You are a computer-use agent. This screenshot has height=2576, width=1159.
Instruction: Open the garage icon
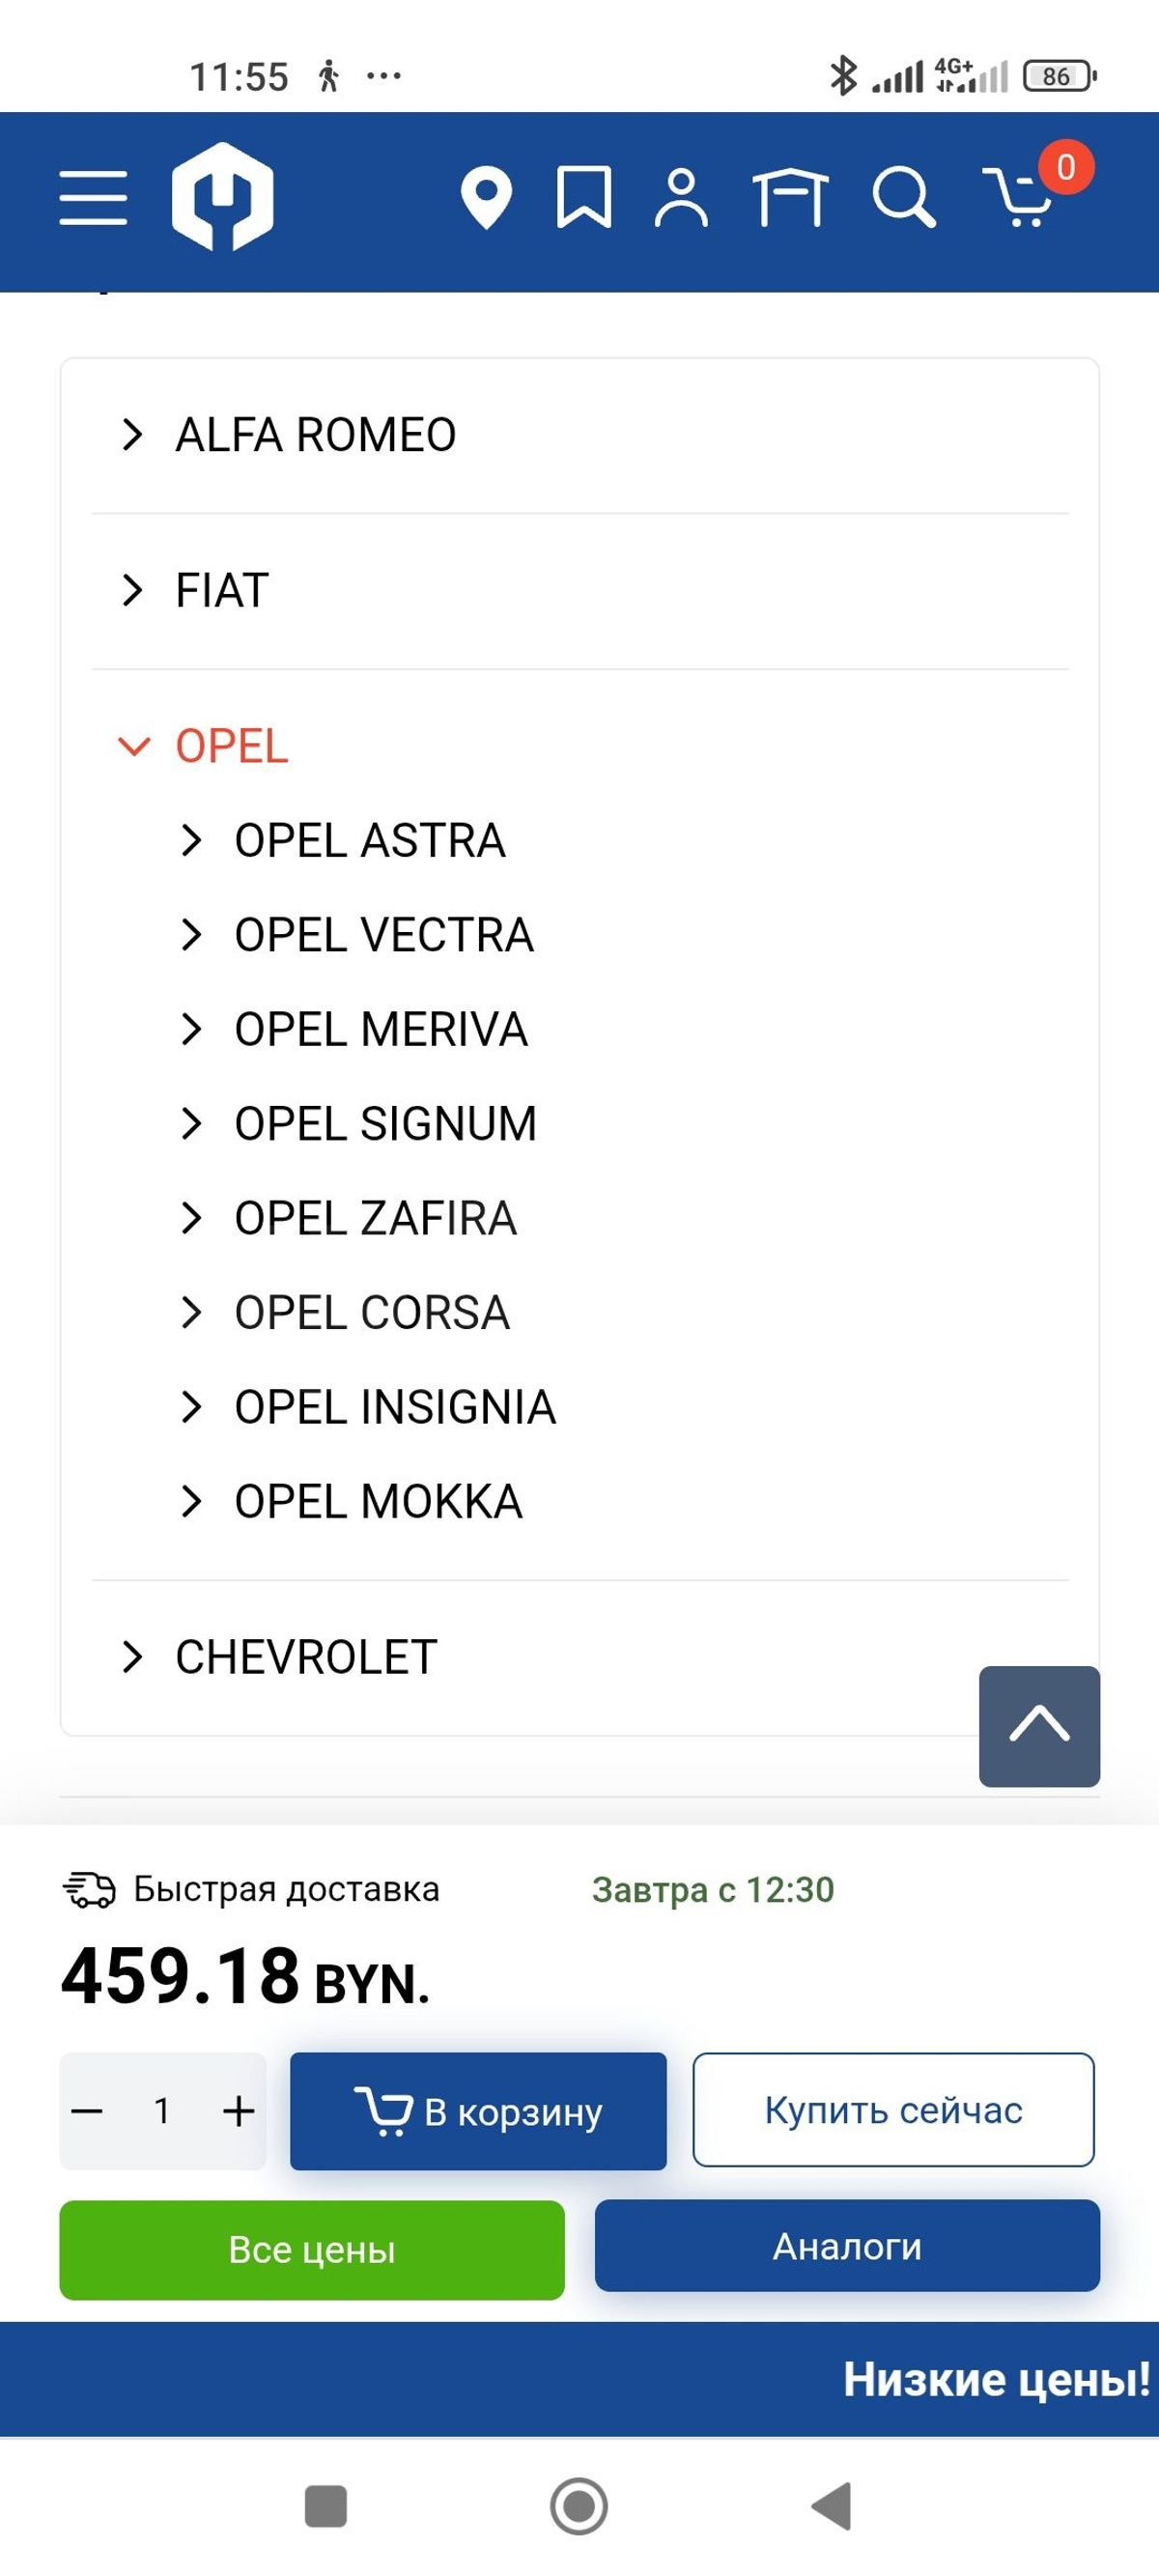pyautogui.click(x=790, y=197)
